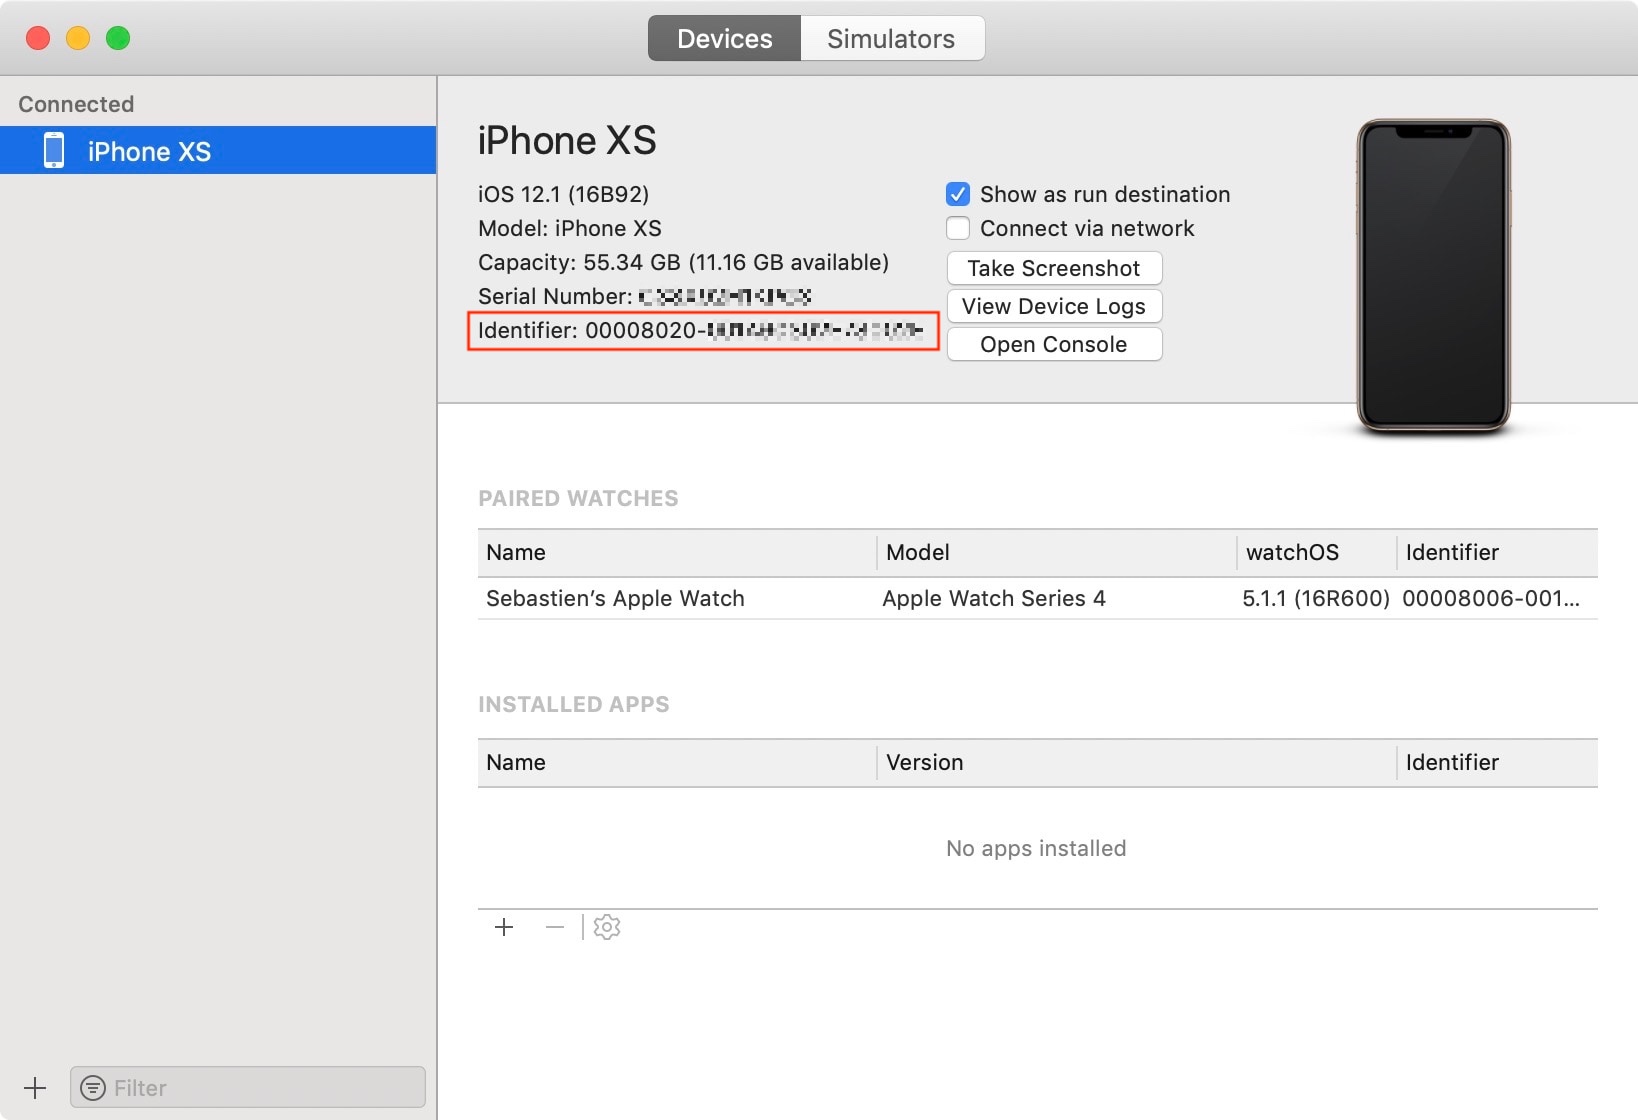Image resolution: width=1638 pixels, height=1120 pixels.
Task: Zoom the window with the green button
Action: pos(118,38)
